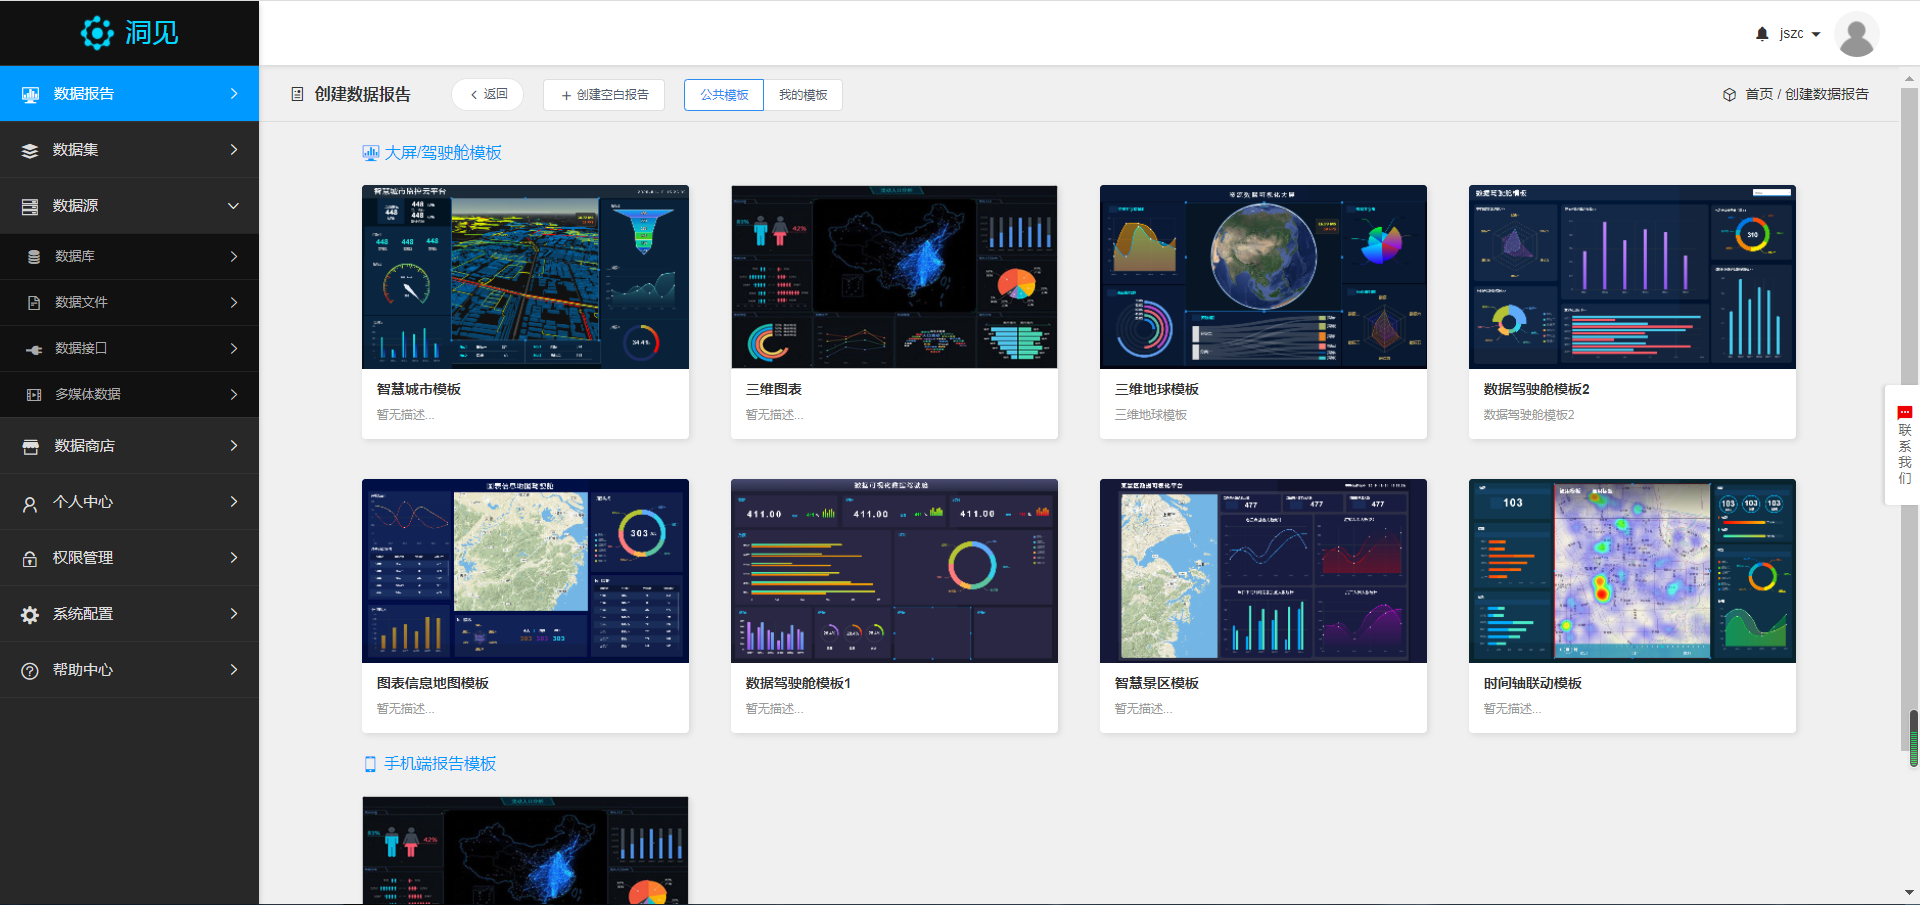Click the 数据集 layers icon
Image resolution: width=1920 pixels, height=905 pixels.
coord(30,150)
